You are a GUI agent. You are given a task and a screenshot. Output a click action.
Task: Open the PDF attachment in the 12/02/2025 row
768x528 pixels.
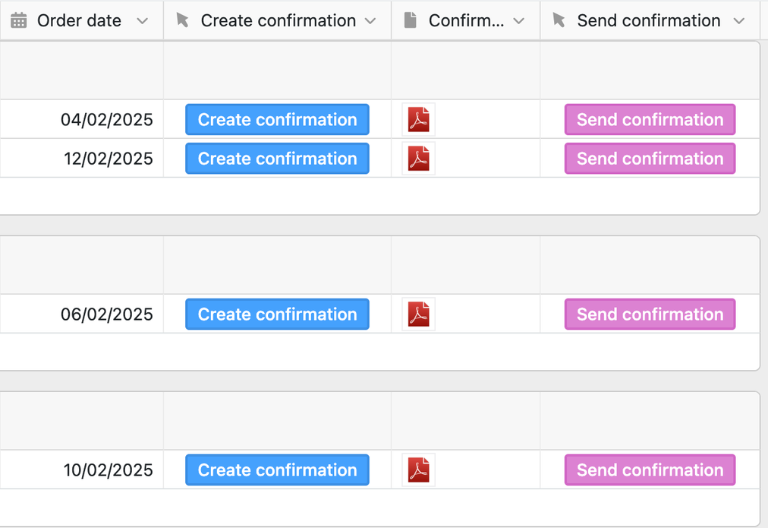click(x=419, y=159)
